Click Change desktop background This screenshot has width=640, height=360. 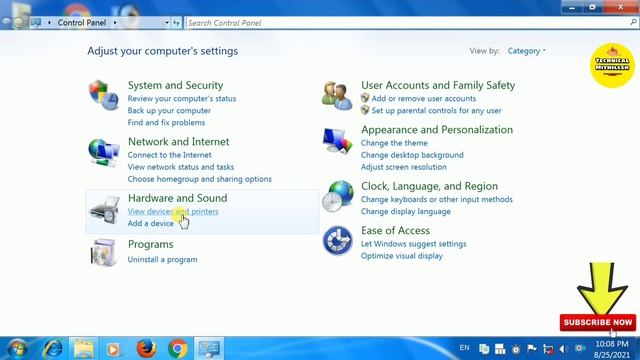tap(412, 155)
